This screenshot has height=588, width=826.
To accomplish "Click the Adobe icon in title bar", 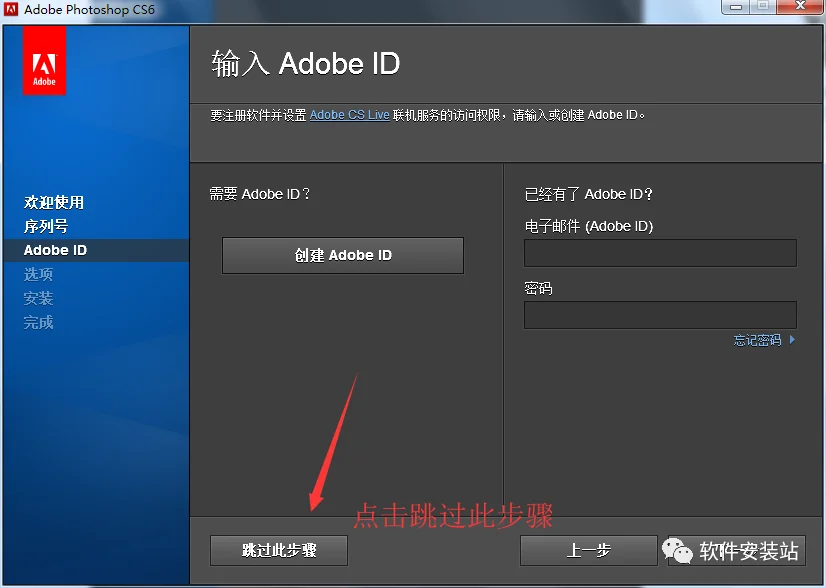I will (x=11, y=9).
